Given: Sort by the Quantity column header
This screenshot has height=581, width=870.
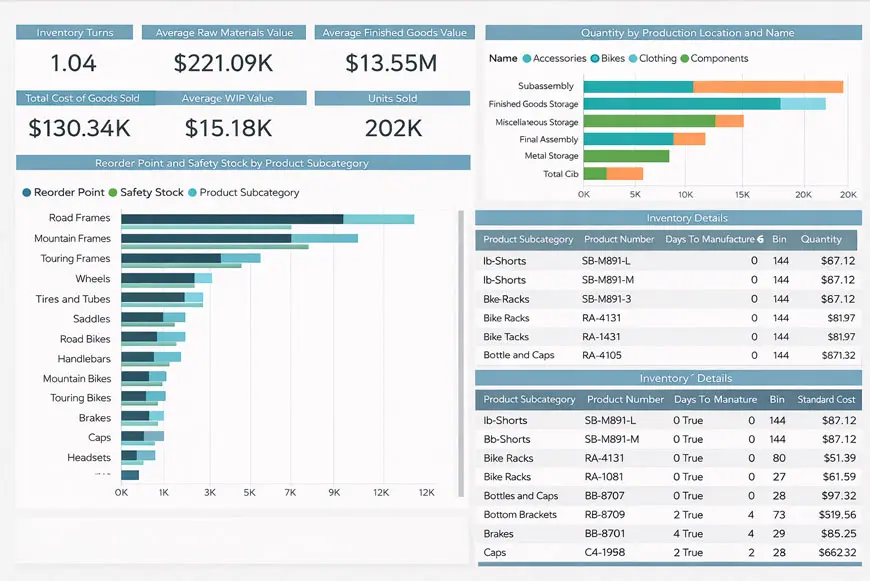Looking at the screenshot, I should click(x=821, y=239).
